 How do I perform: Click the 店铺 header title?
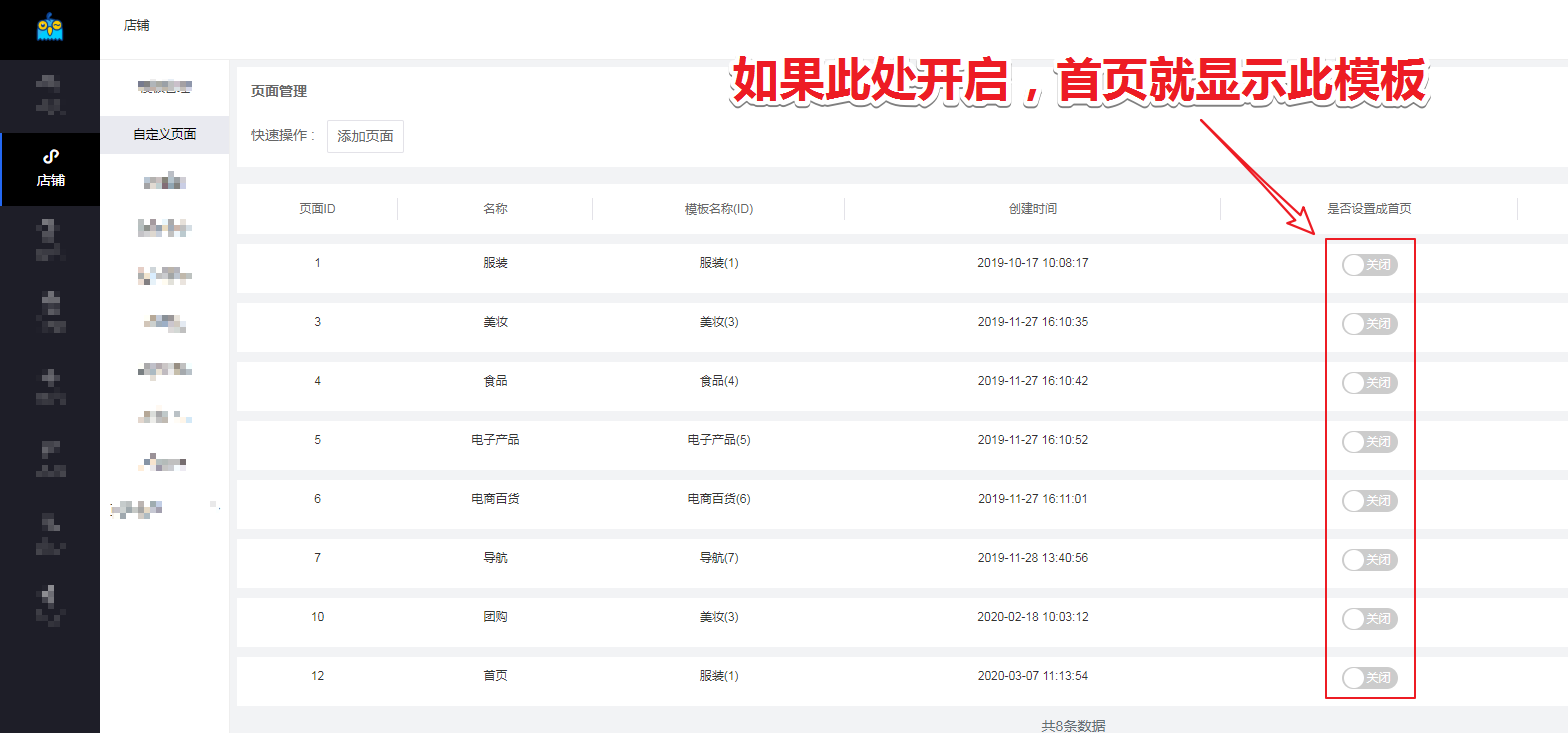137,25
